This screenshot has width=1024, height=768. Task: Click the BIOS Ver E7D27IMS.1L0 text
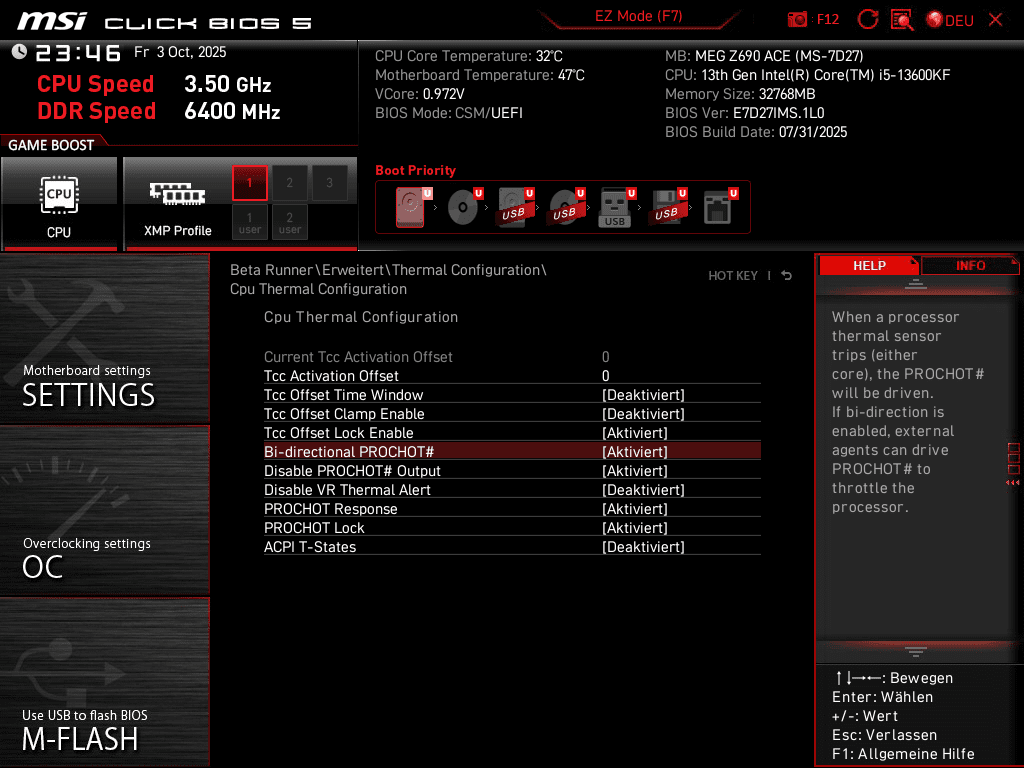pyautogui.click(x=744, y=113)
